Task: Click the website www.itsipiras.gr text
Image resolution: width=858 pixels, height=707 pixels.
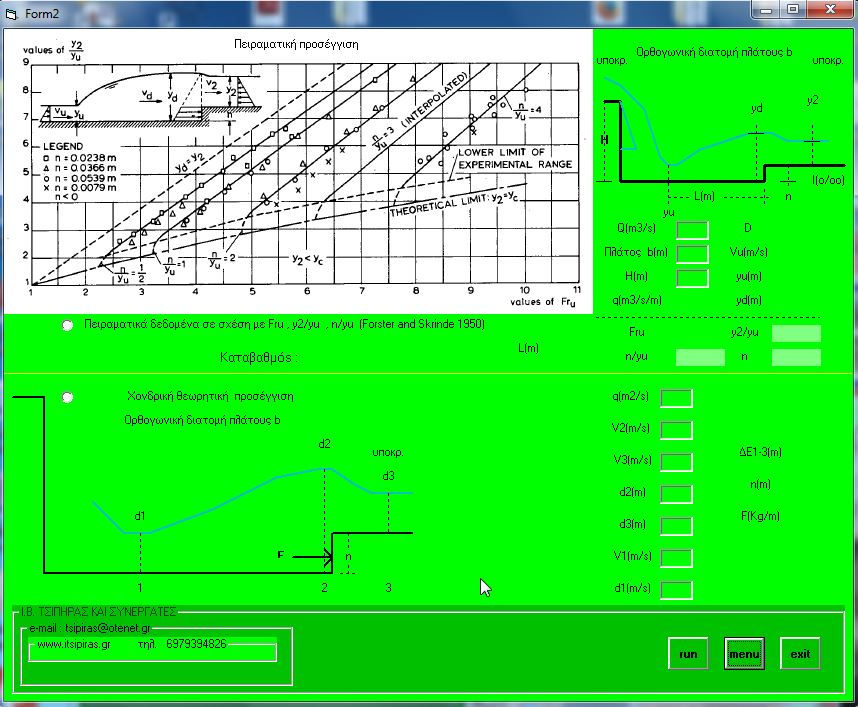Action: pyautogui.click(x=74, y=644)
